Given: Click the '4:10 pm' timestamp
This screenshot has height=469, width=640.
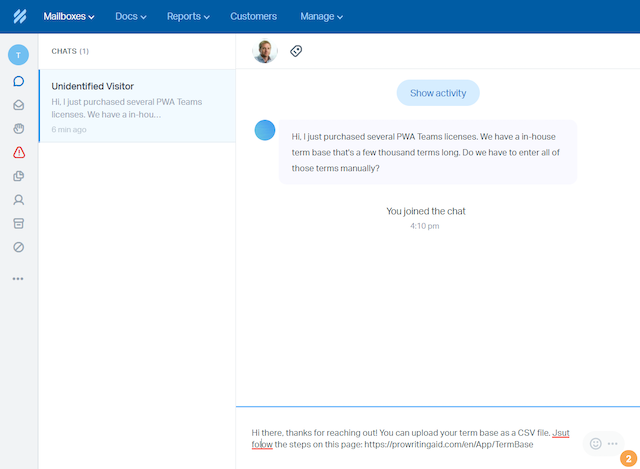Looking at the screenshot, I should [x=424, y=226].
